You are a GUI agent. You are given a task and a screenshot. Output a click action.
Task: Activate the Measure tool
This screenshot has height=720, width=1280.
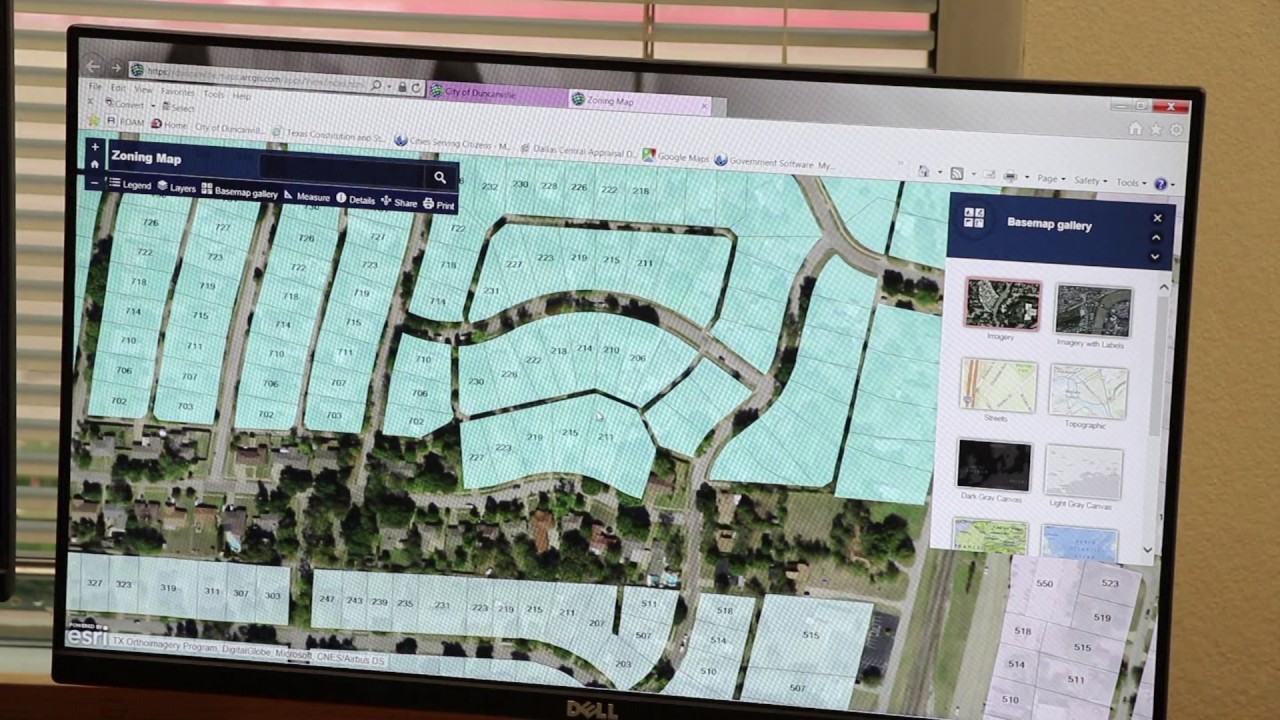(x=307, y=196)
